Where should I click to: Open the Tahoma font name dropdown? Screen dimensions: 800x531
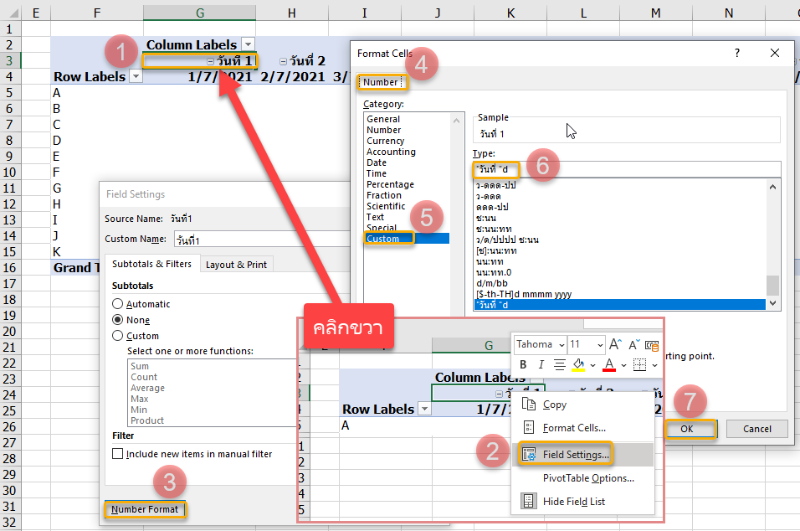click(x=560, y=344)
